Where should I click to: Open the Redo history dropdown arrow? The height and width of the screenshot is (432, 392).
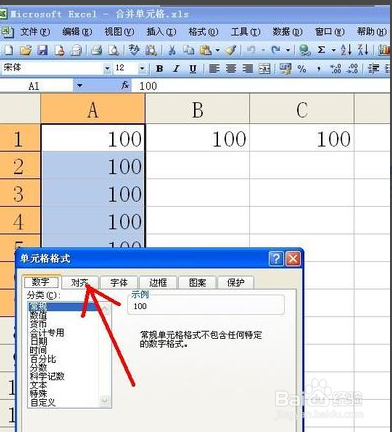tap(288, 50)
